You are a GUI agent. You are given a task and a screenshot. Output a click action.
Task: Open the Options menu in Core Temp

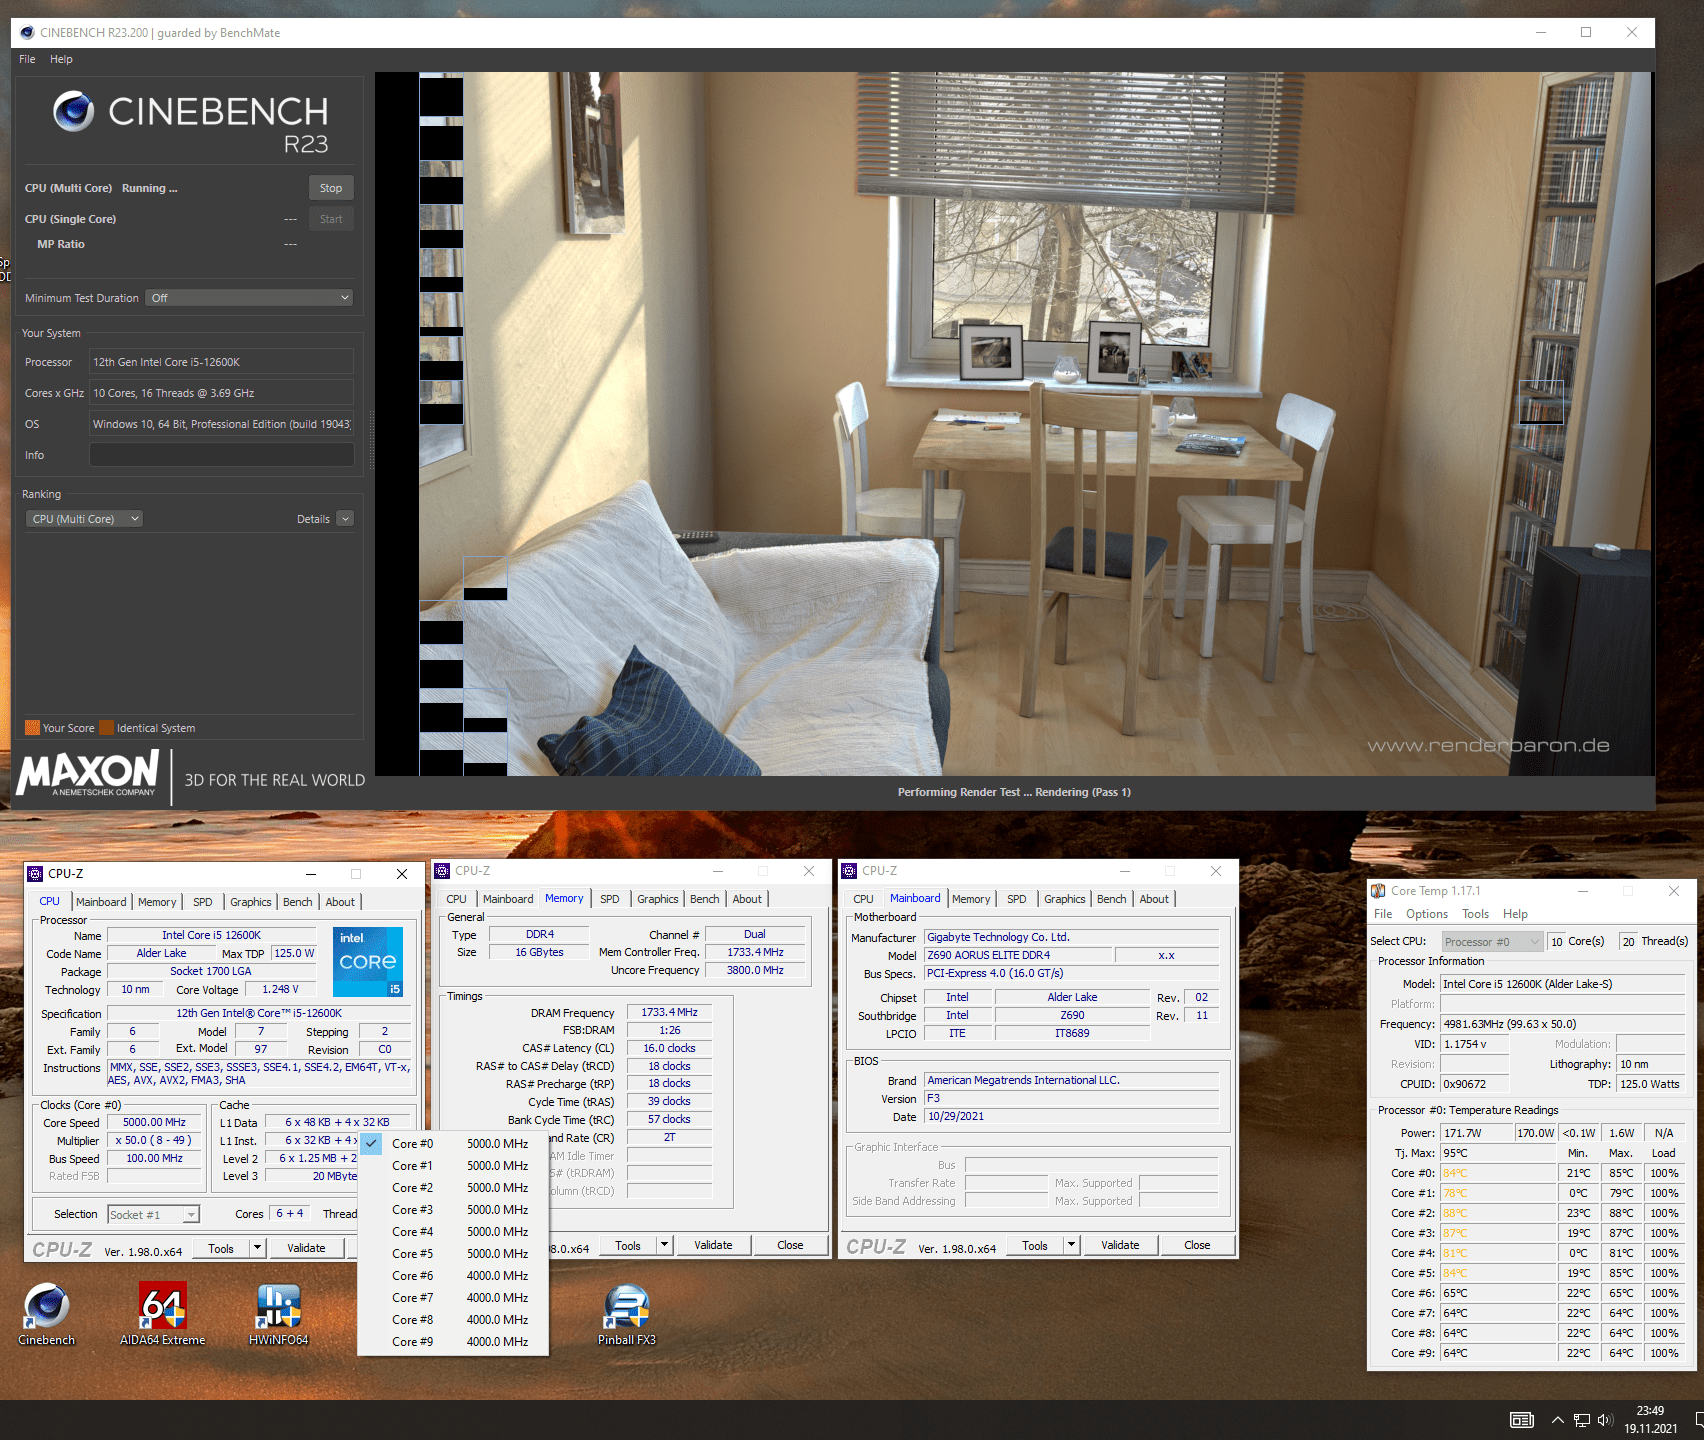click(1426, 914)
